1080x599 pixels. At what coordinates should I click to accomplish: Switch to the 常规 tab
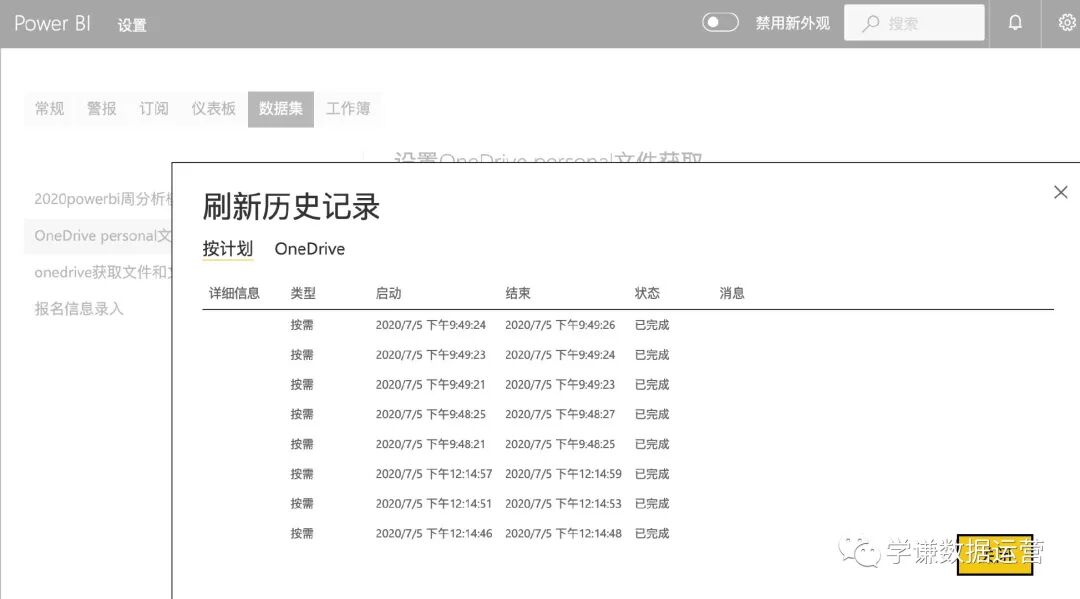pos(50,109)
